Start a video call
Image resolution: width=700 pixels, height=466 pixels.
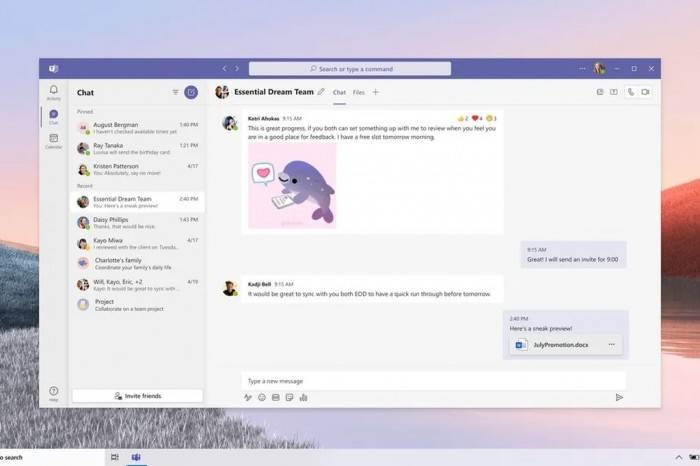(646, 92)
